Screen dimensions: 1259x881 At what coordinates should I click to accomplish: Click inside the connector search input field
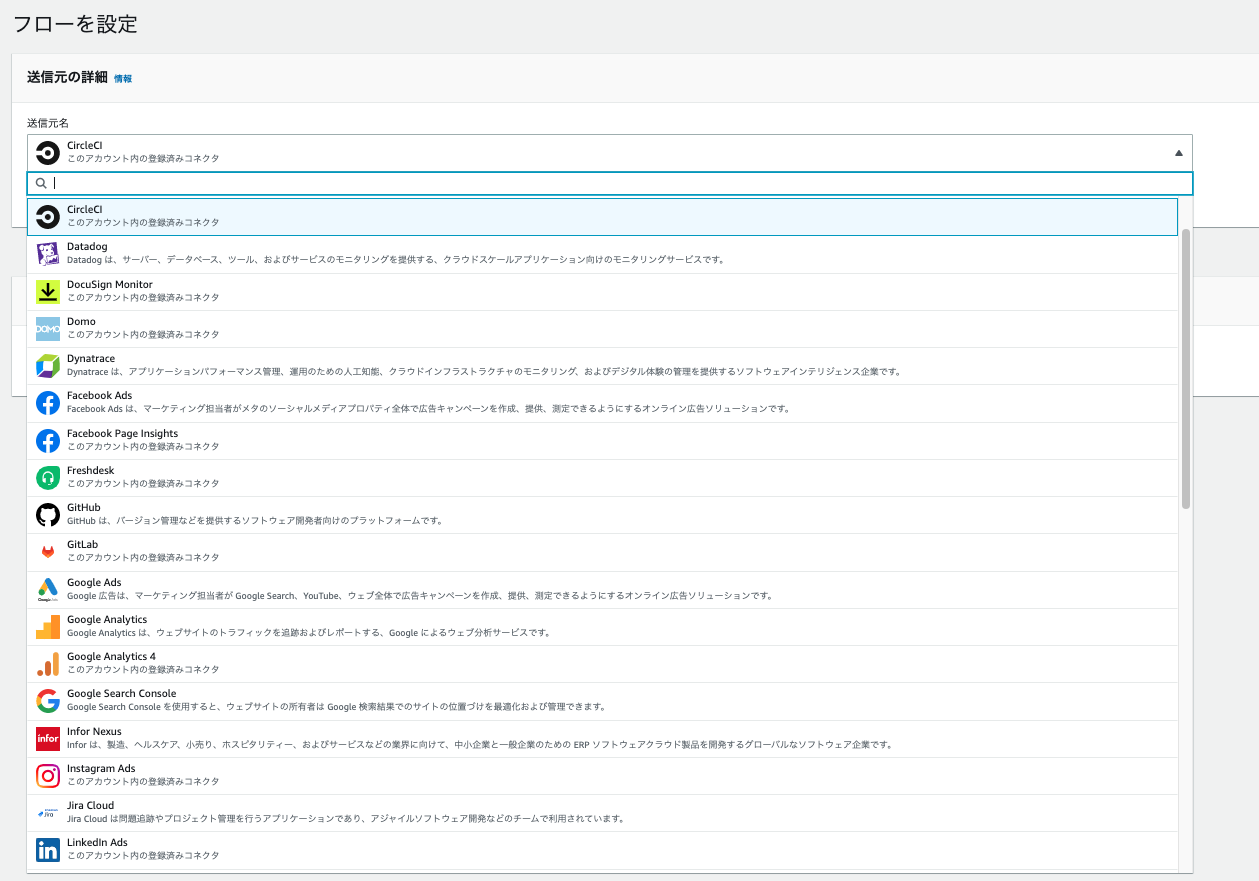(400, 183)
